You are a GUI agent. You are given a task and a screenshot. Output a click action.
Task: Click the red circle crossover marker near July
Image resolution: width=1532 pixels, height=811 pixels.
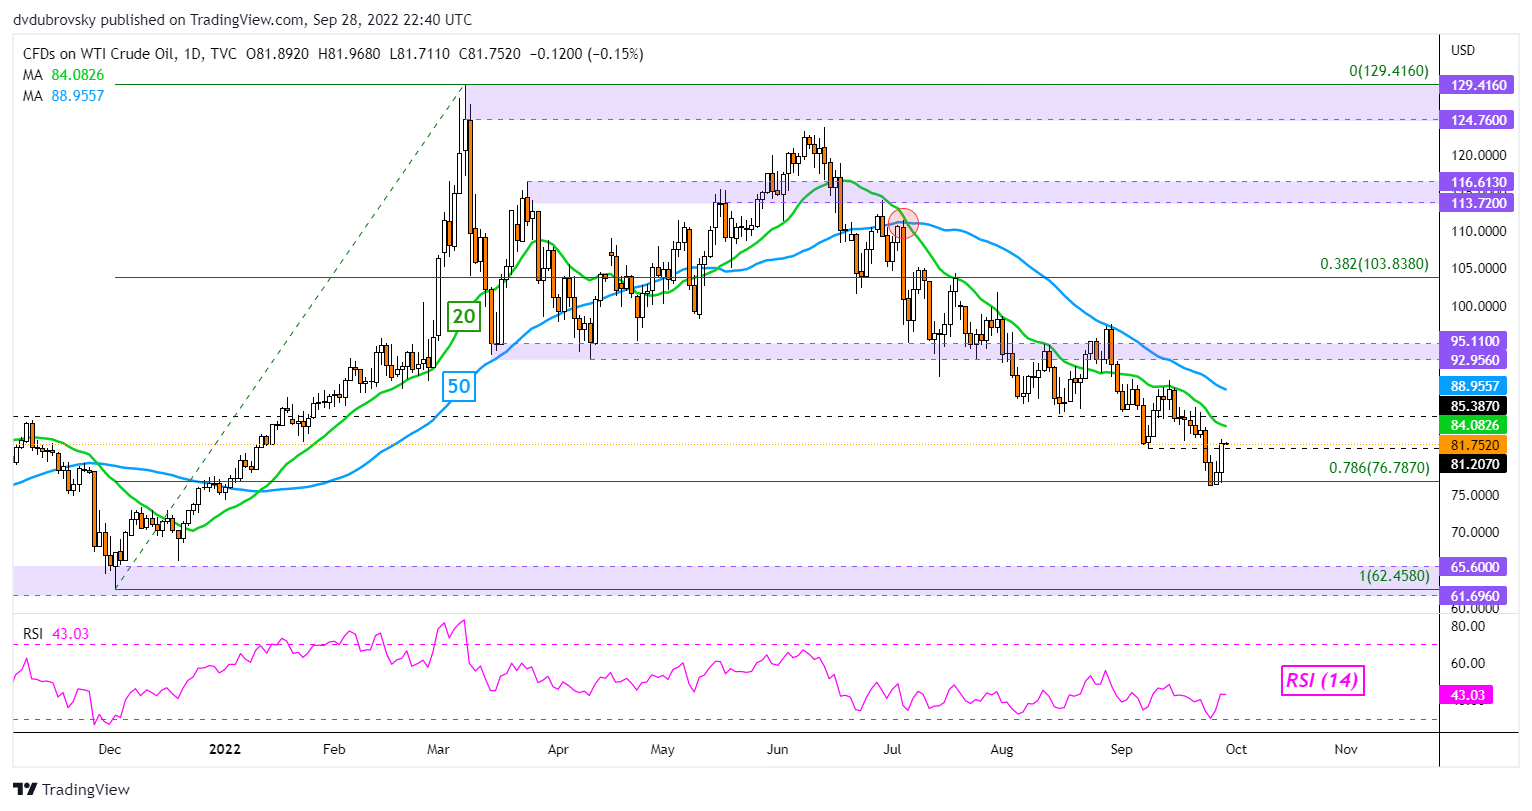(903, 222)
